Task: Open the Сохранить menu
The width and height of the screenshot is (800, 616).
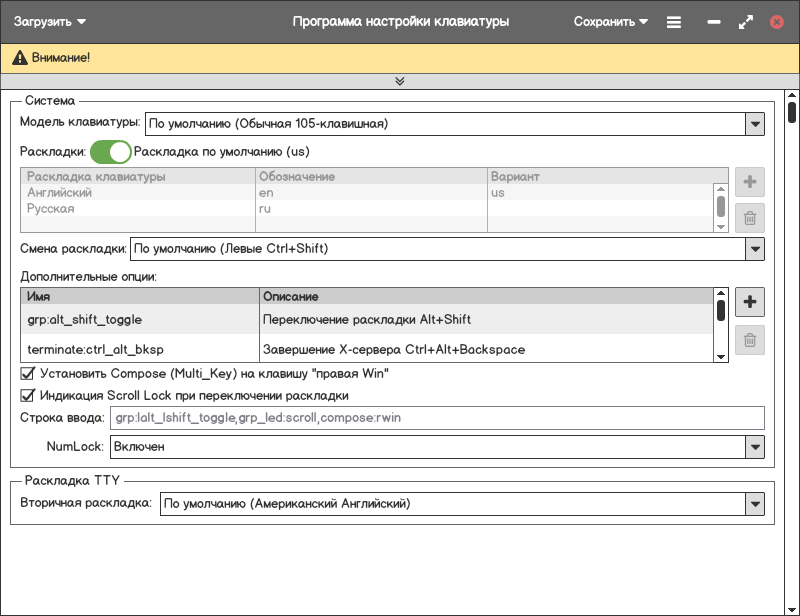Action: [610, 21]
